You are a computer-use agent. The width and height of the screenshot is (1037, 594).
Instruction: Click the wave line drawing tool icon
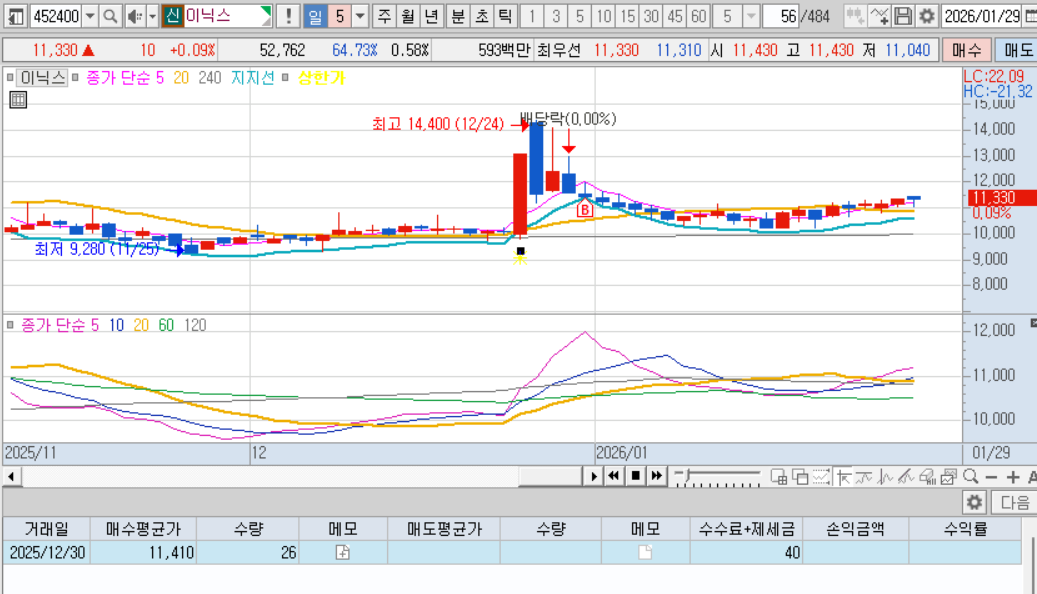864,477
